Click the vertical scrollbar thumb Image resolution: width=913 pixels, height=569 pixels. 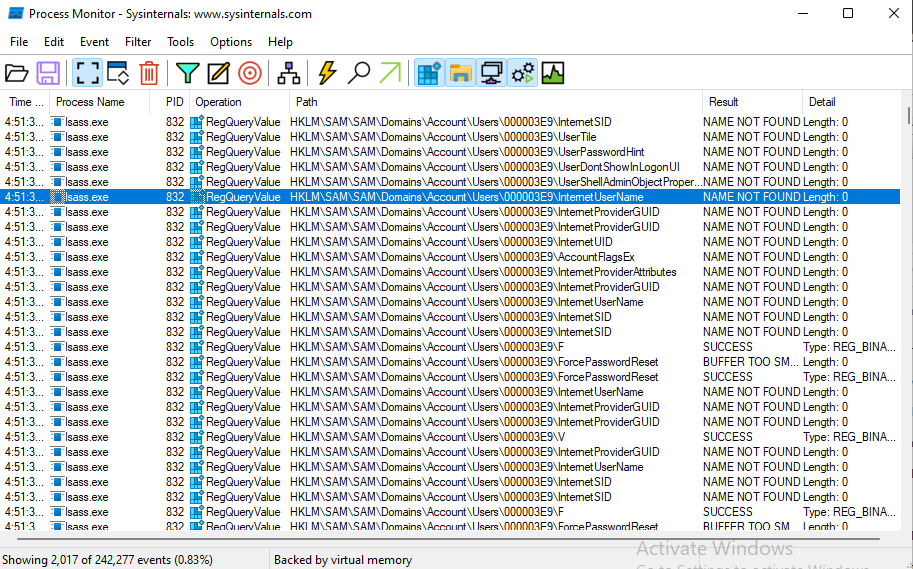coord(907,115)
